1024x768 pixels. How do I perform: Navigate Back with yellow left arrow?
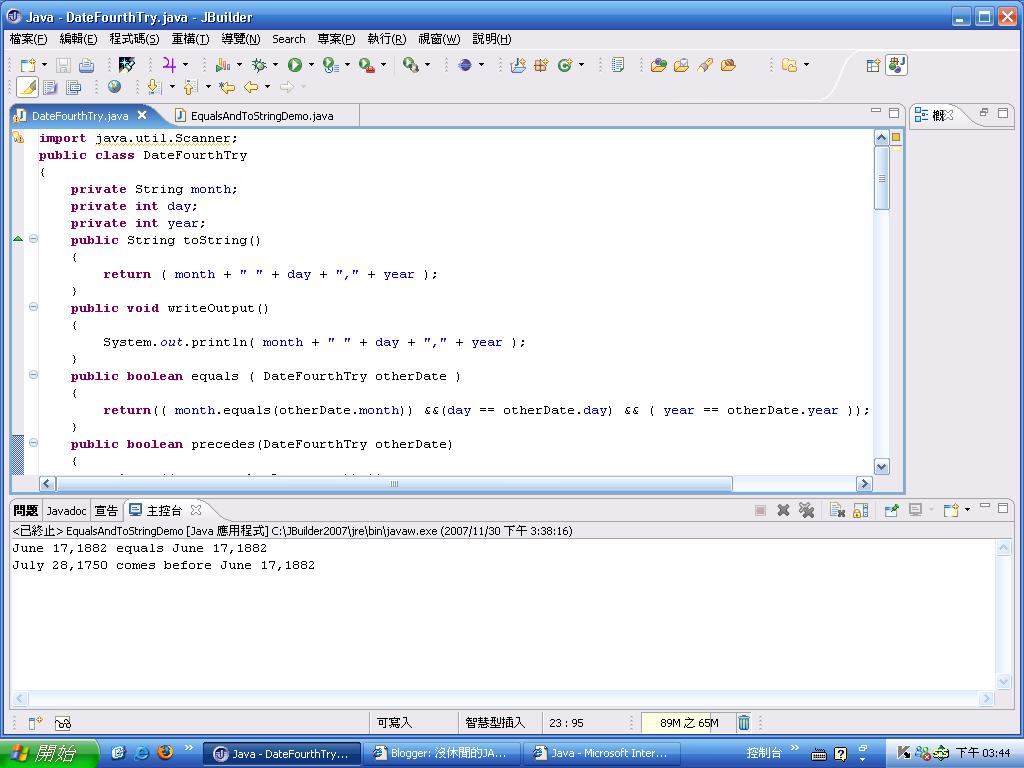tap(251, 86)
